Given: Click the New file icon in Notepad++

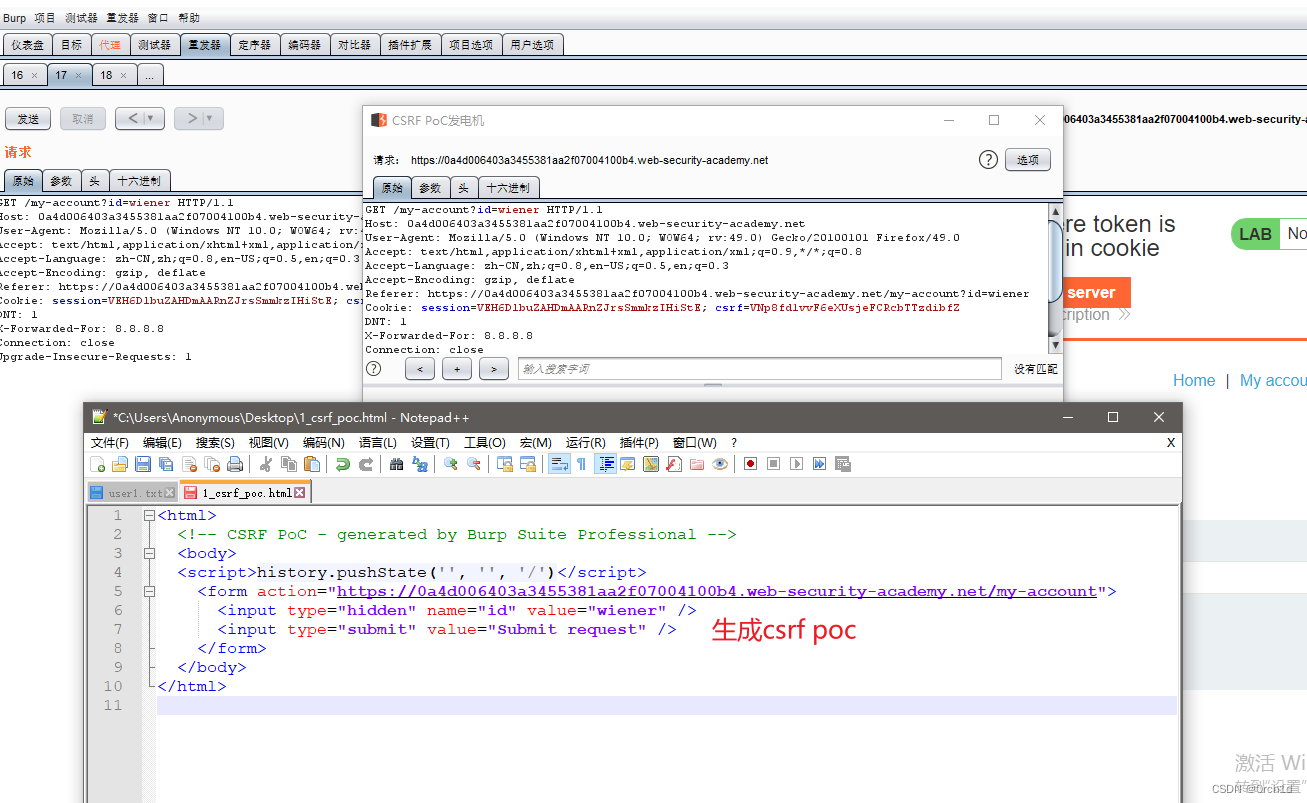Looking at the screenshot, I should tap(98, 464).
